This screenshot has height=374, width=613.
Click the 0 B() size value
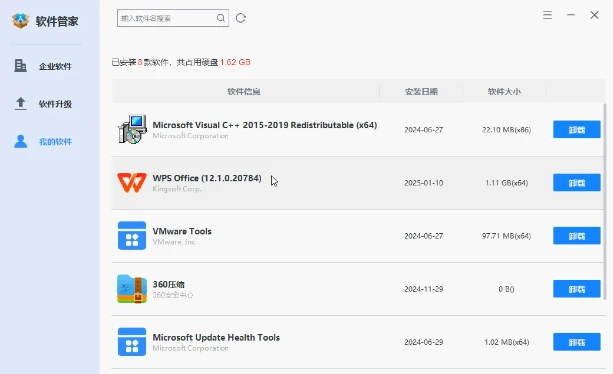pos(506,289)
